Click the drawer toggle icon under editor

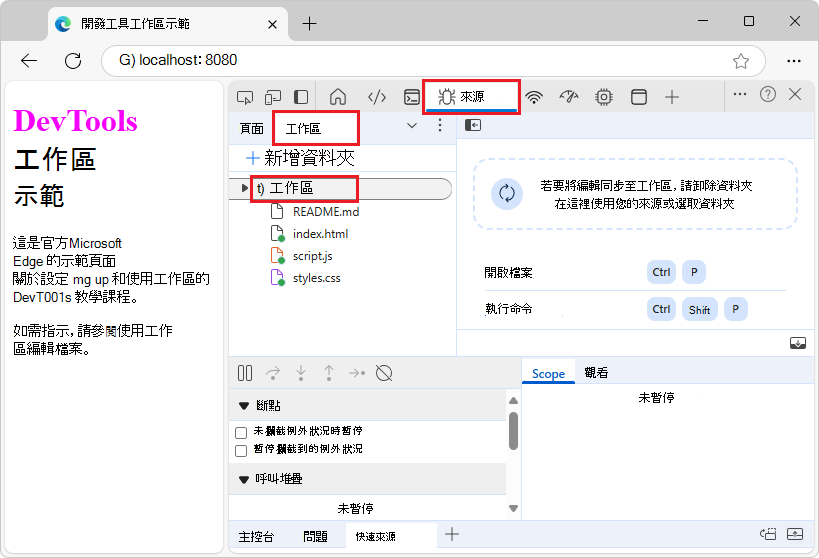click(798, 343)
